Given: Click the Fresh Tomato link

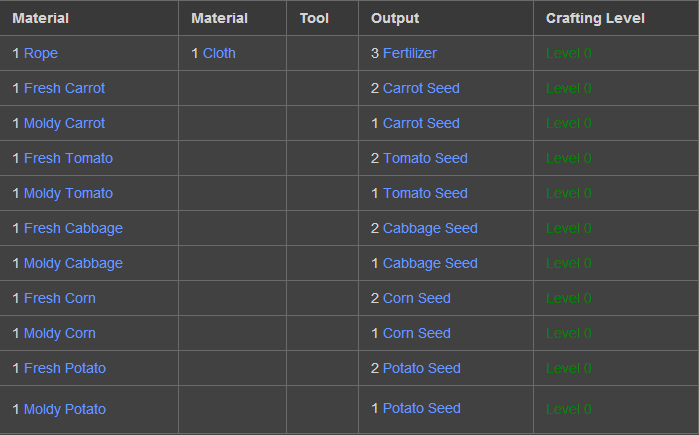Looking at the screenshot, I should [68, 158].
